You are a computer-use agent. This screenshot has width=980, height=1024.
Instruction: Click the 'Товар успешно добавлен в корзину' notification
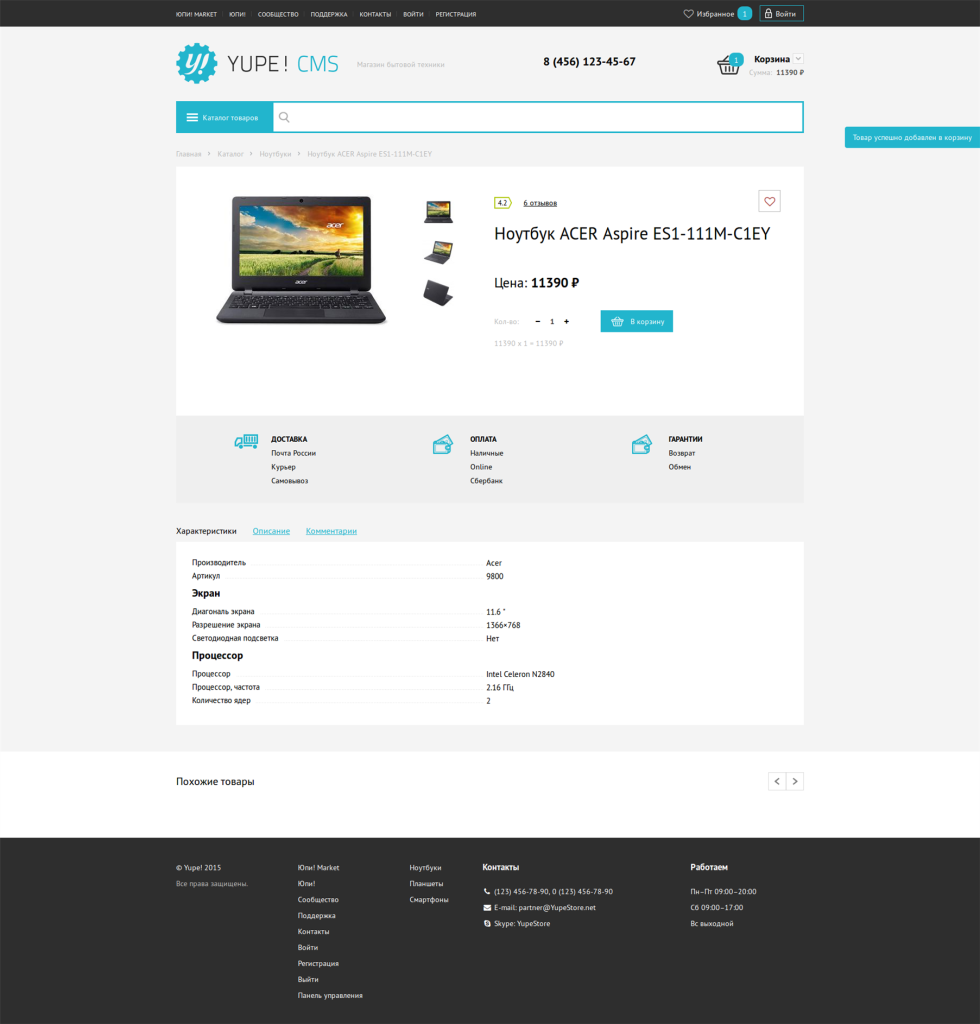[912, 137]
